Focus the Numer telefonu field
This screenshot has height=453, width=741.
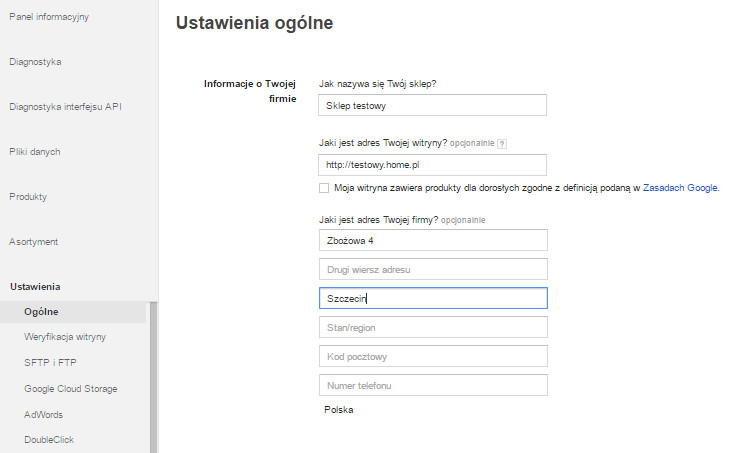(433, 385)
